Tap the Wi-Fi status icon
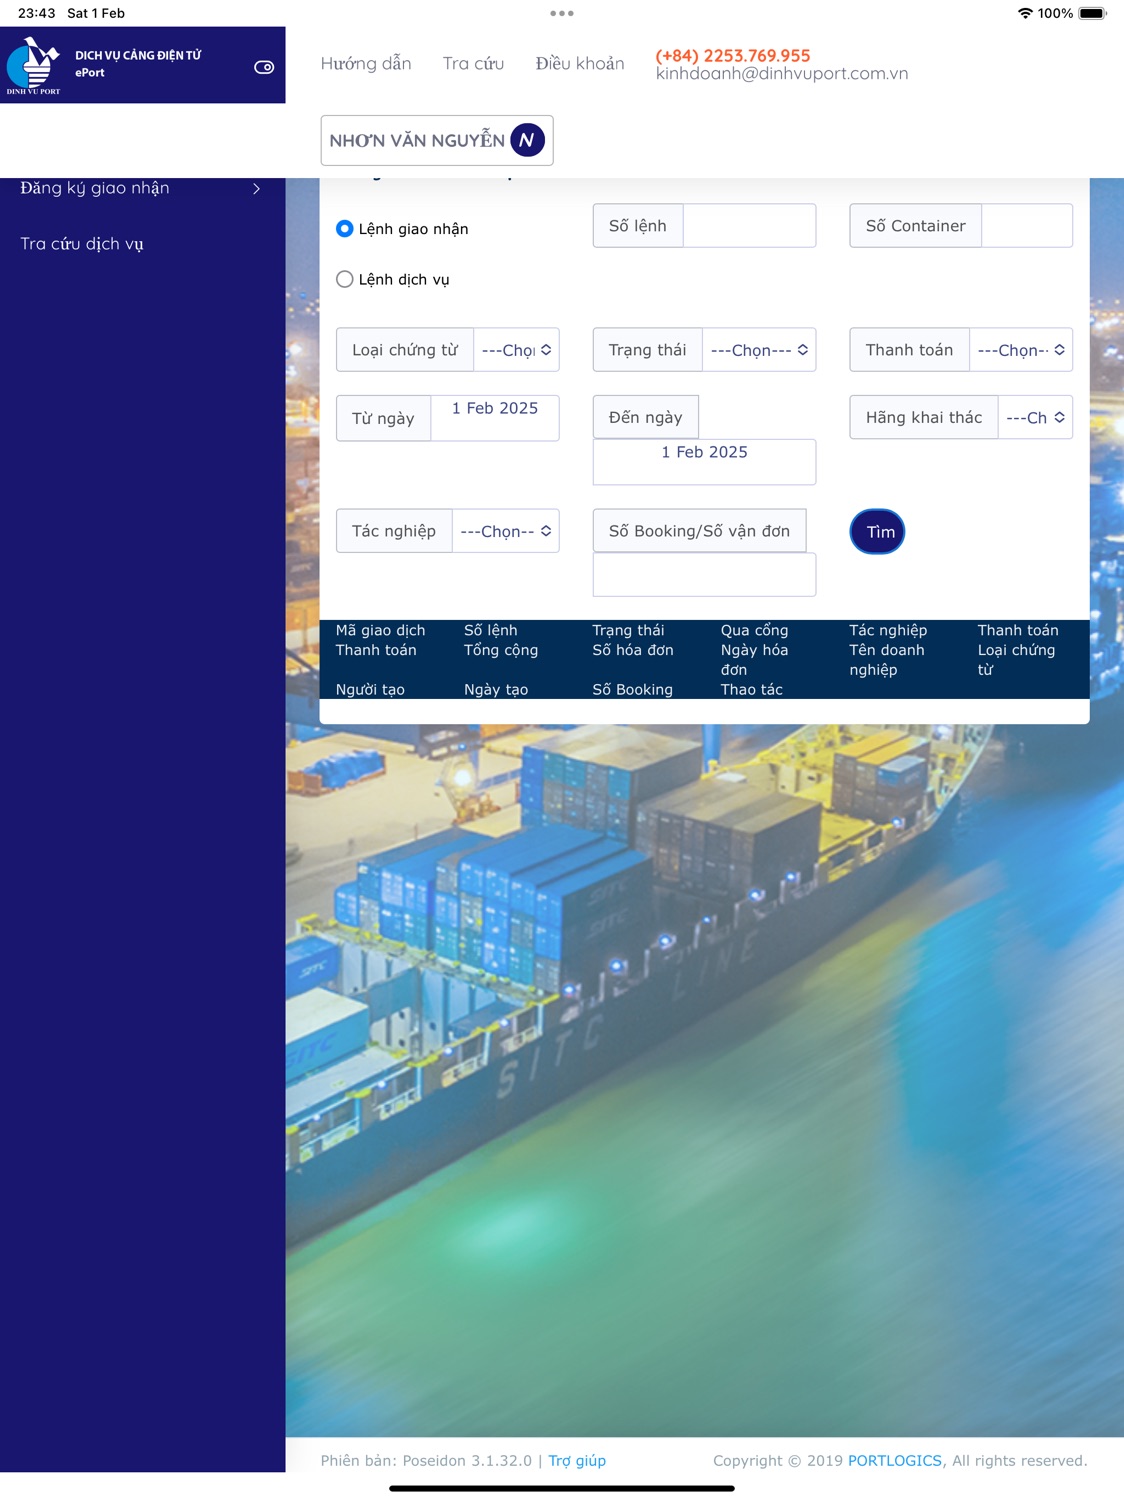Screen dimensions: 1124x1500 (x=1025, y=13)
